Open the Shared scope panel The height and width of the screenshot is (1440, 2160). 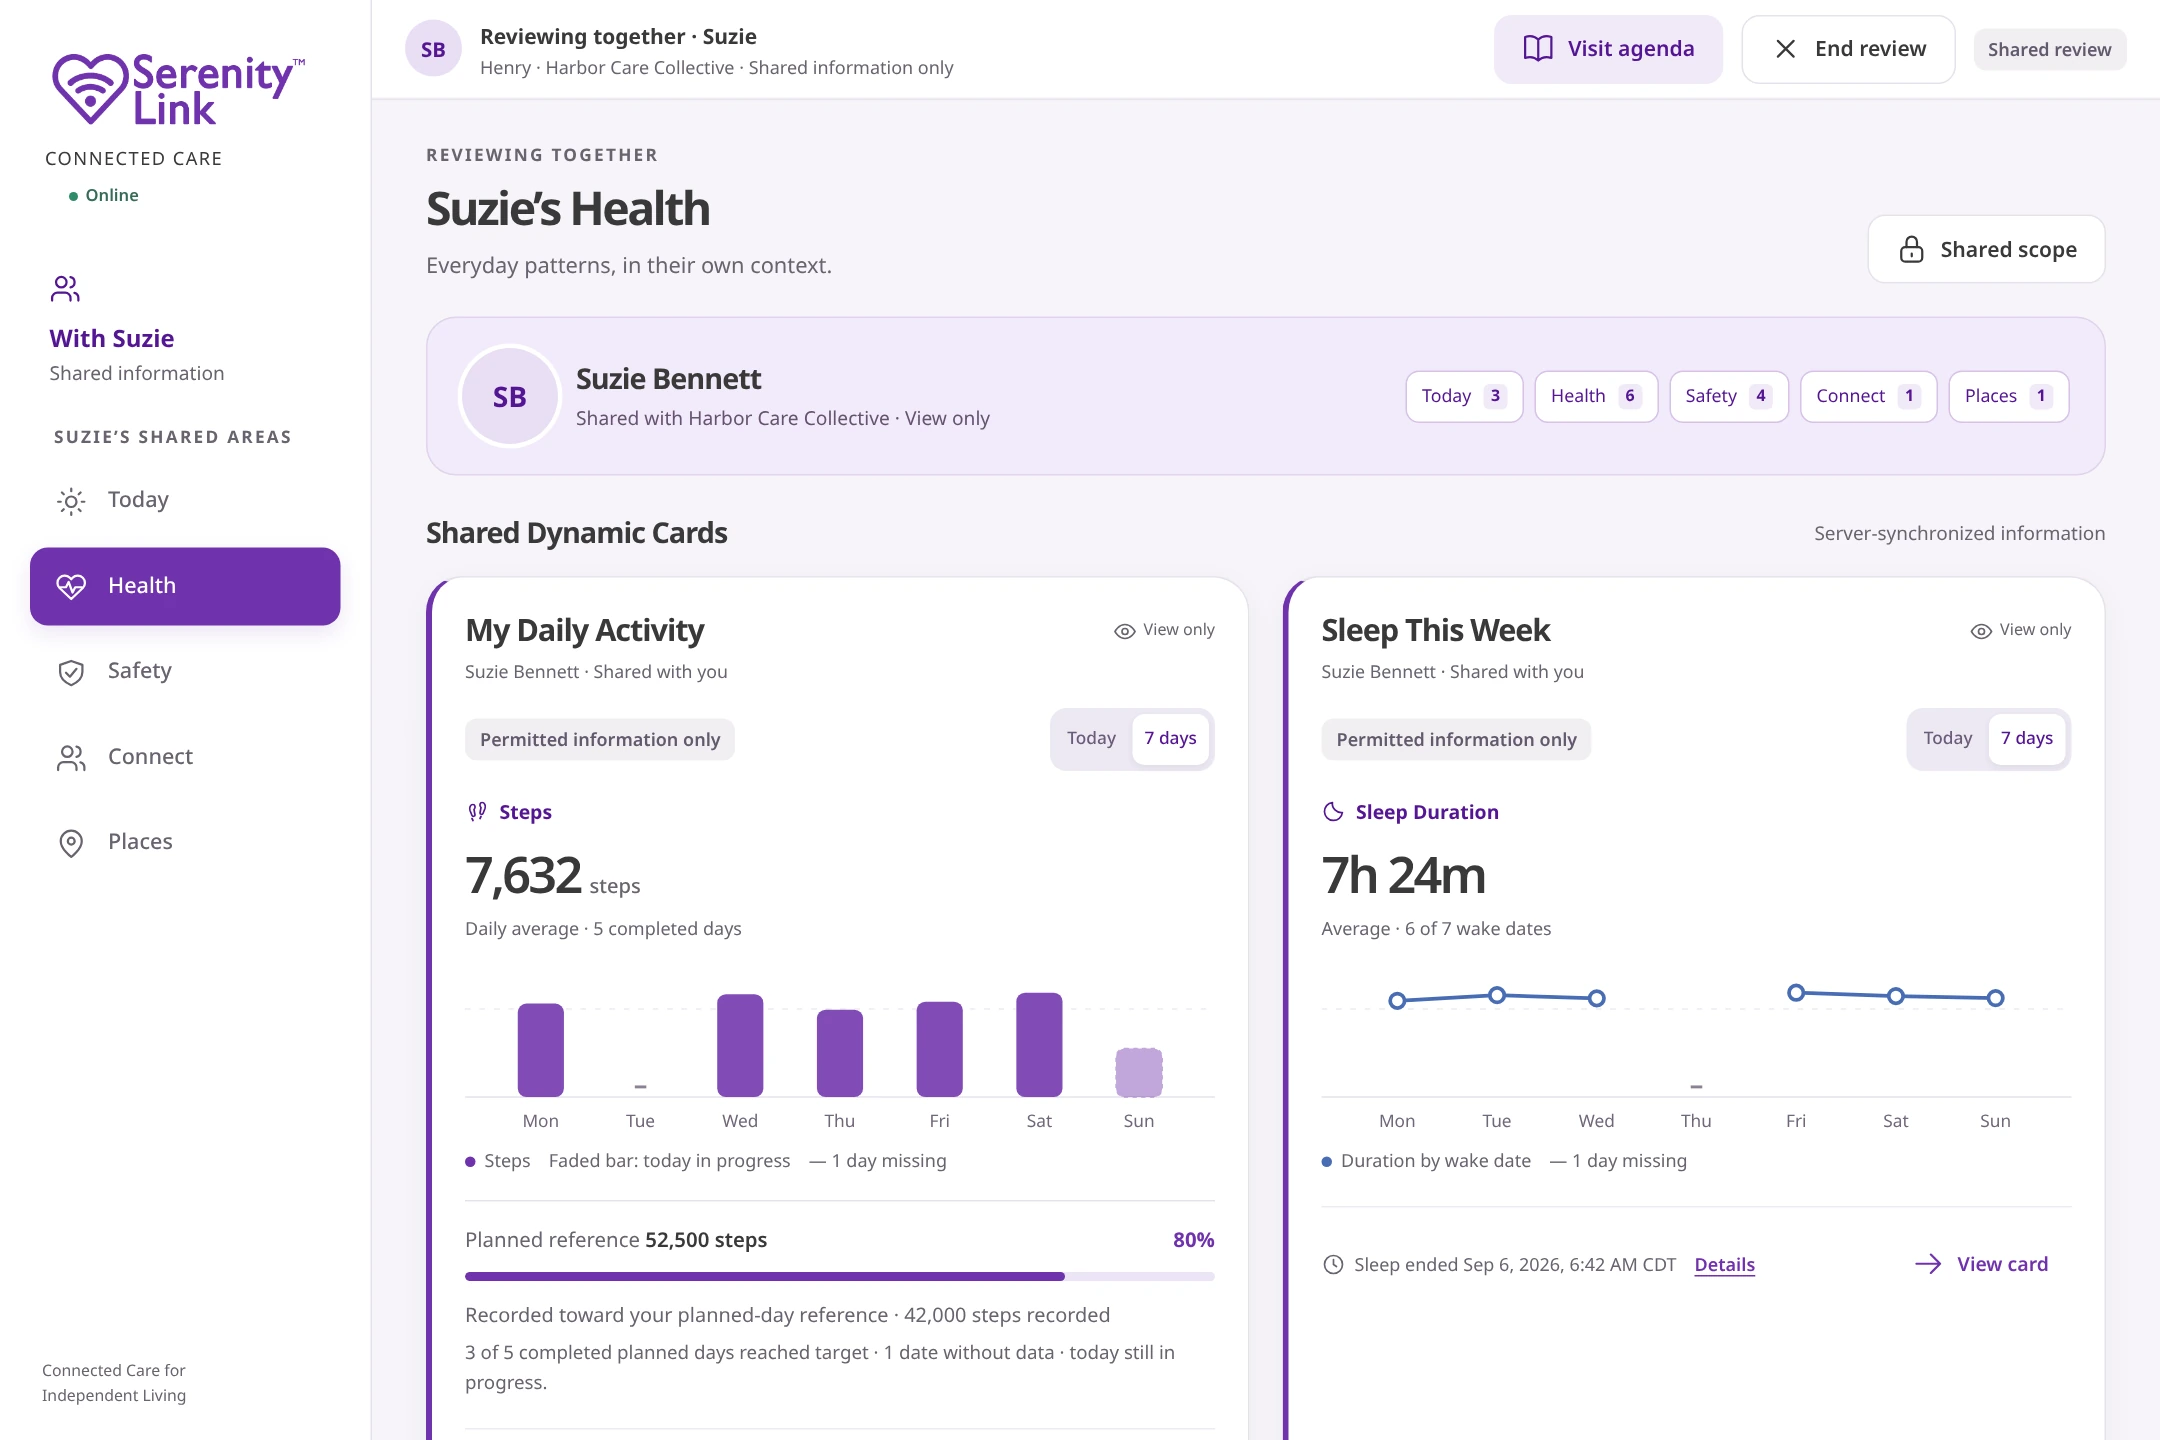[1986, 249]
